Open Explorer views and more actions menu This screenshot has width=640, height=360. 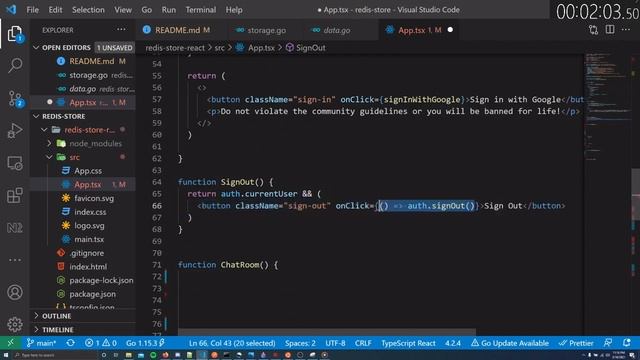[x=121, y=29]
